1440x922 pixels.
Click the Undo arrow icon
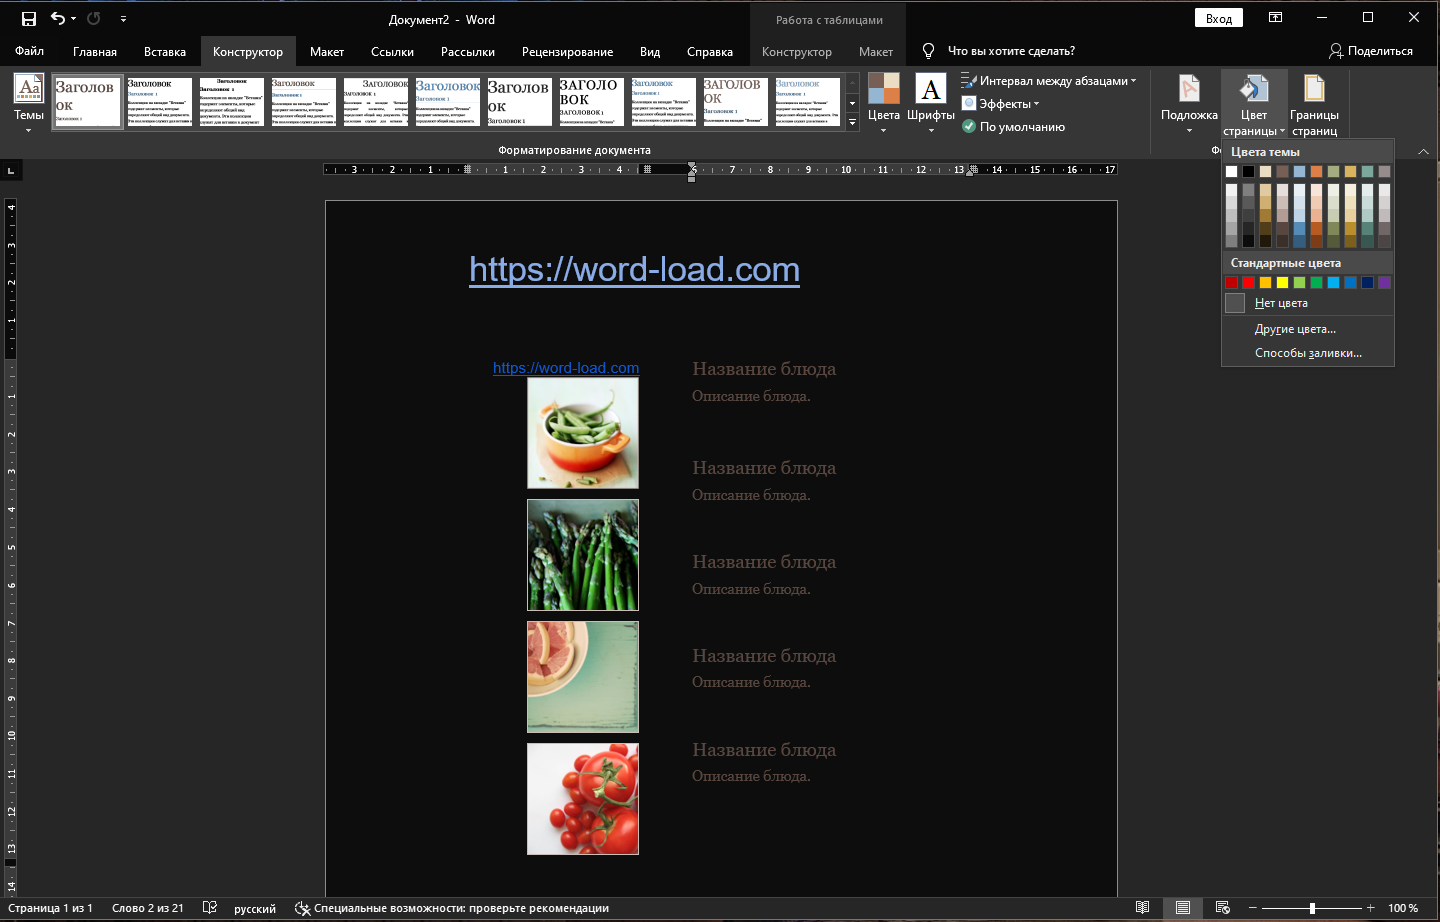point(58,19)
